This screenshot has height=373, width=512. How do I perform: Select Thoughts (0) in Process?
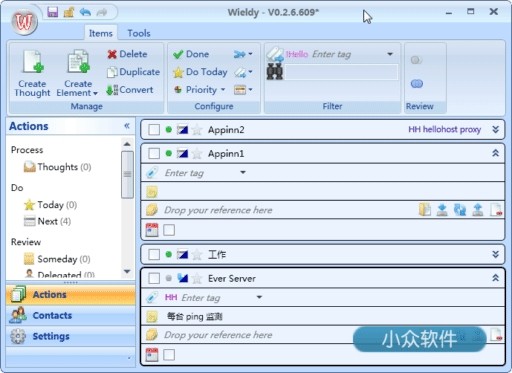[x=57, y=167]
